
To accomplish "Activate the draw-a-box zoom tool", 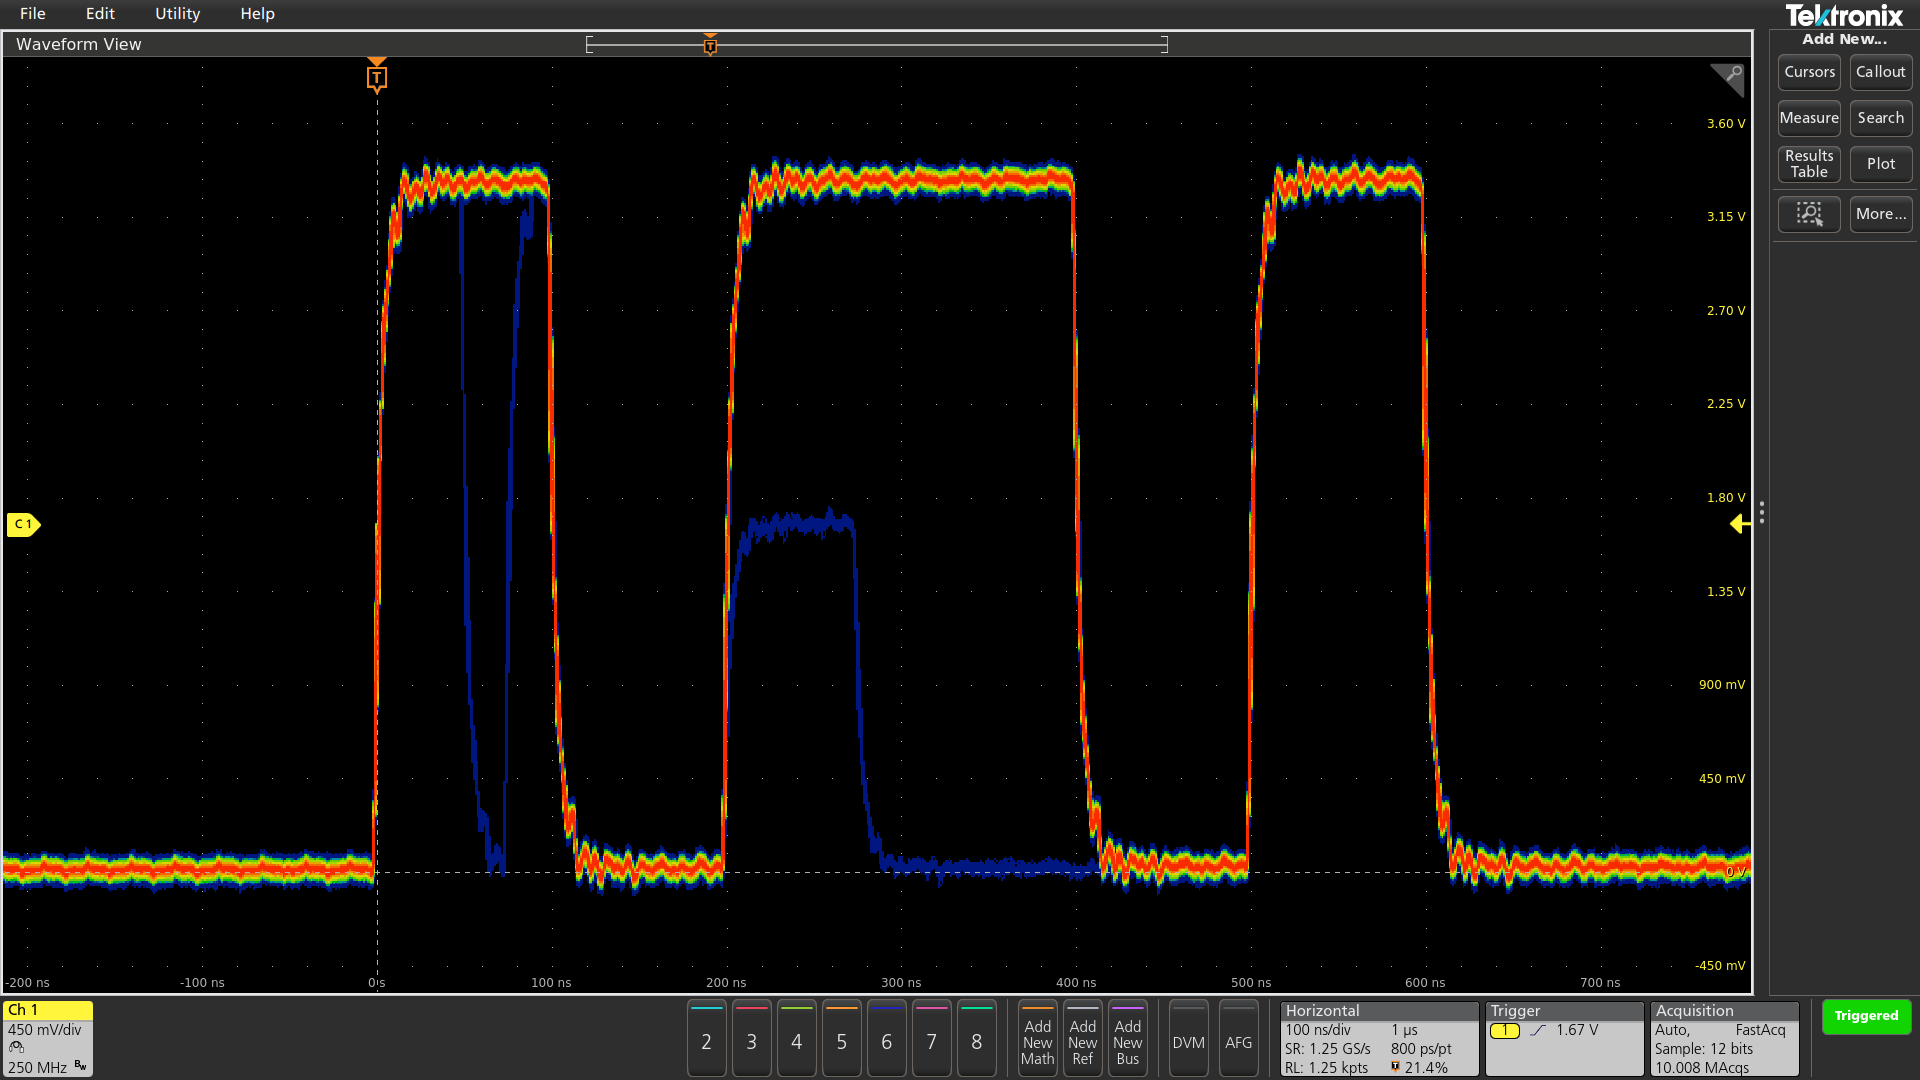I will (1808, 214).
